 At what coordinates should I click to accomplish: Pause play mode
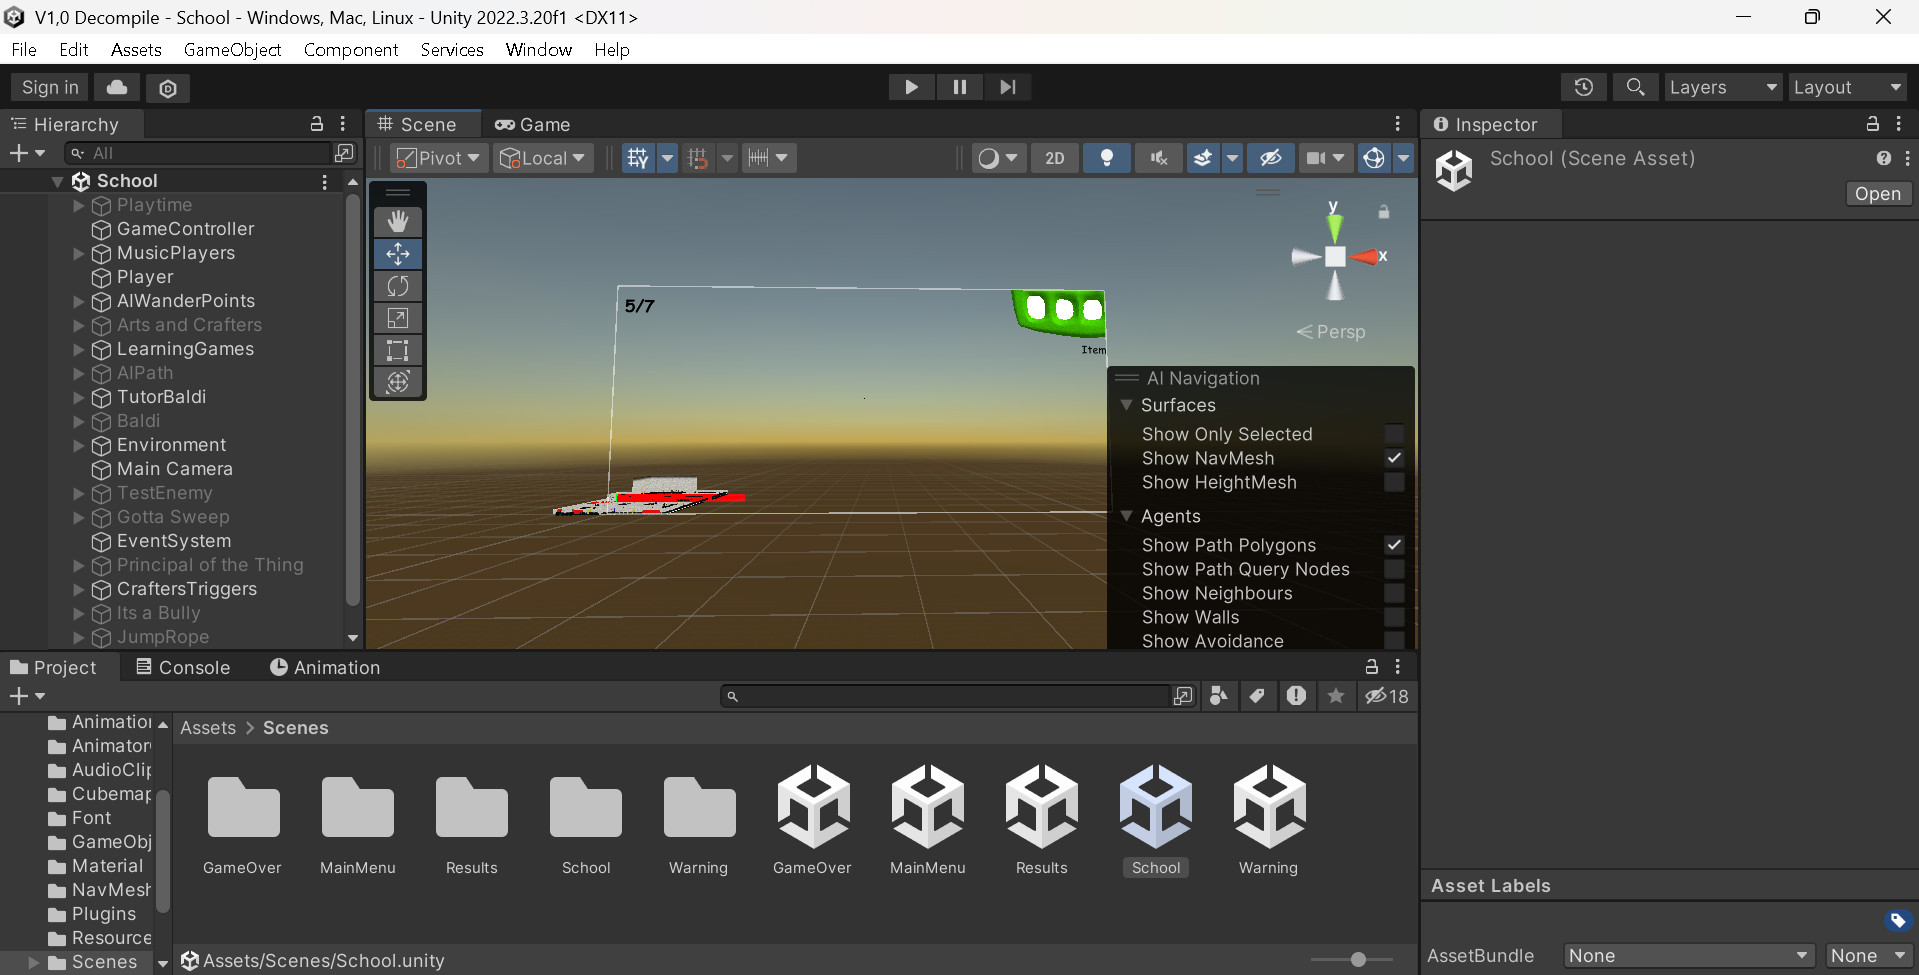tap(959, 87)
